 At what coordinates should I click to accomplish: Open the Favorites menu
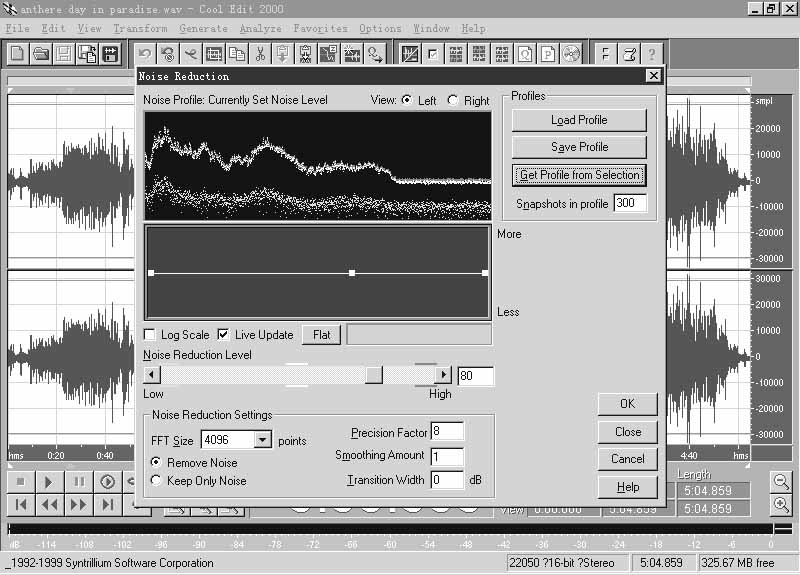pos(320,29)
